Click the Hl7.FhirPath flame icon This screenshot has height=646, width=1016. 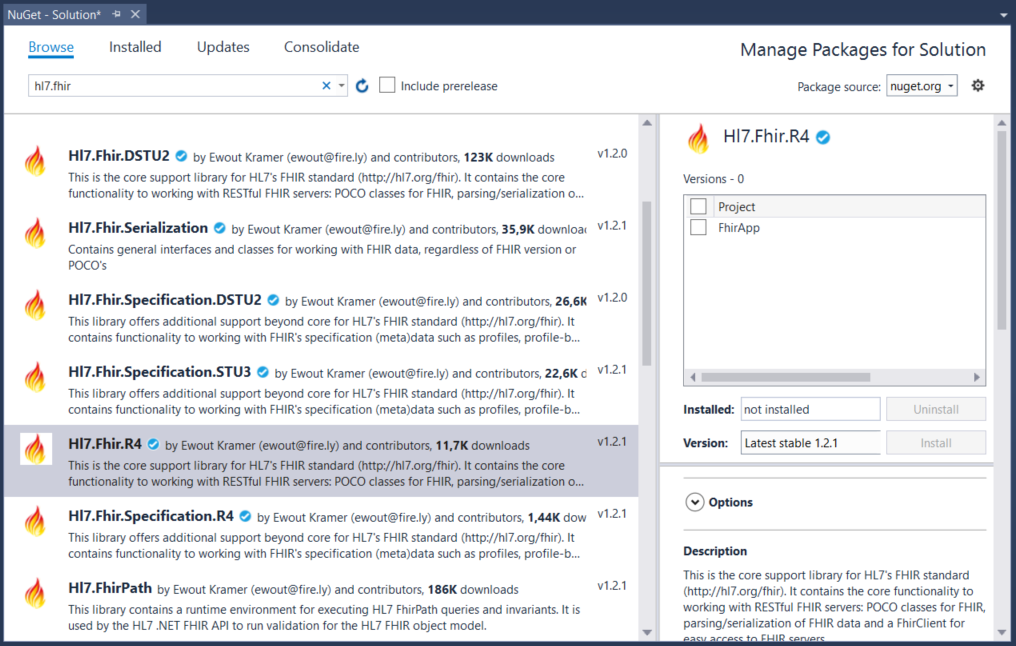36,593
